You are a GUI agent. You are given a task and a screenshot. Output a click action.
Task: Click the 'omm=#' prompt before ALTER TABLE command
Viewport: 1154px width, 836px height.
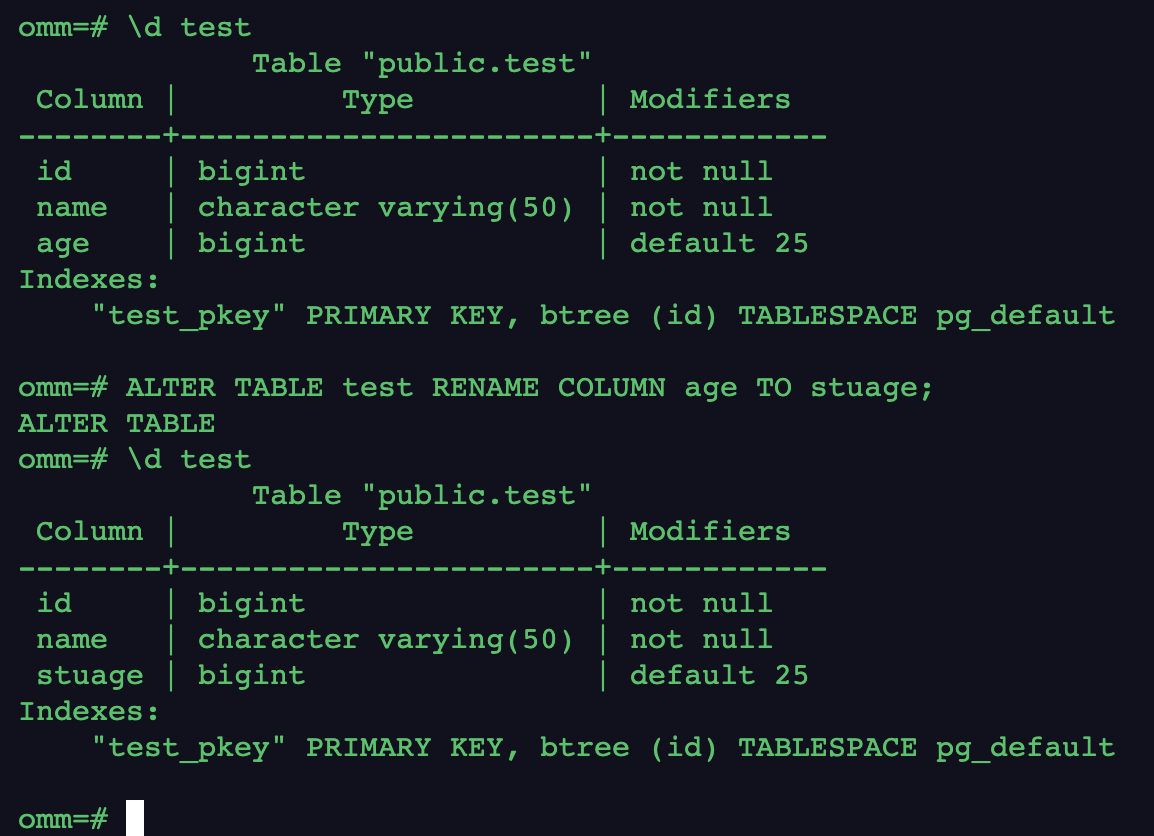coord(62,387)
